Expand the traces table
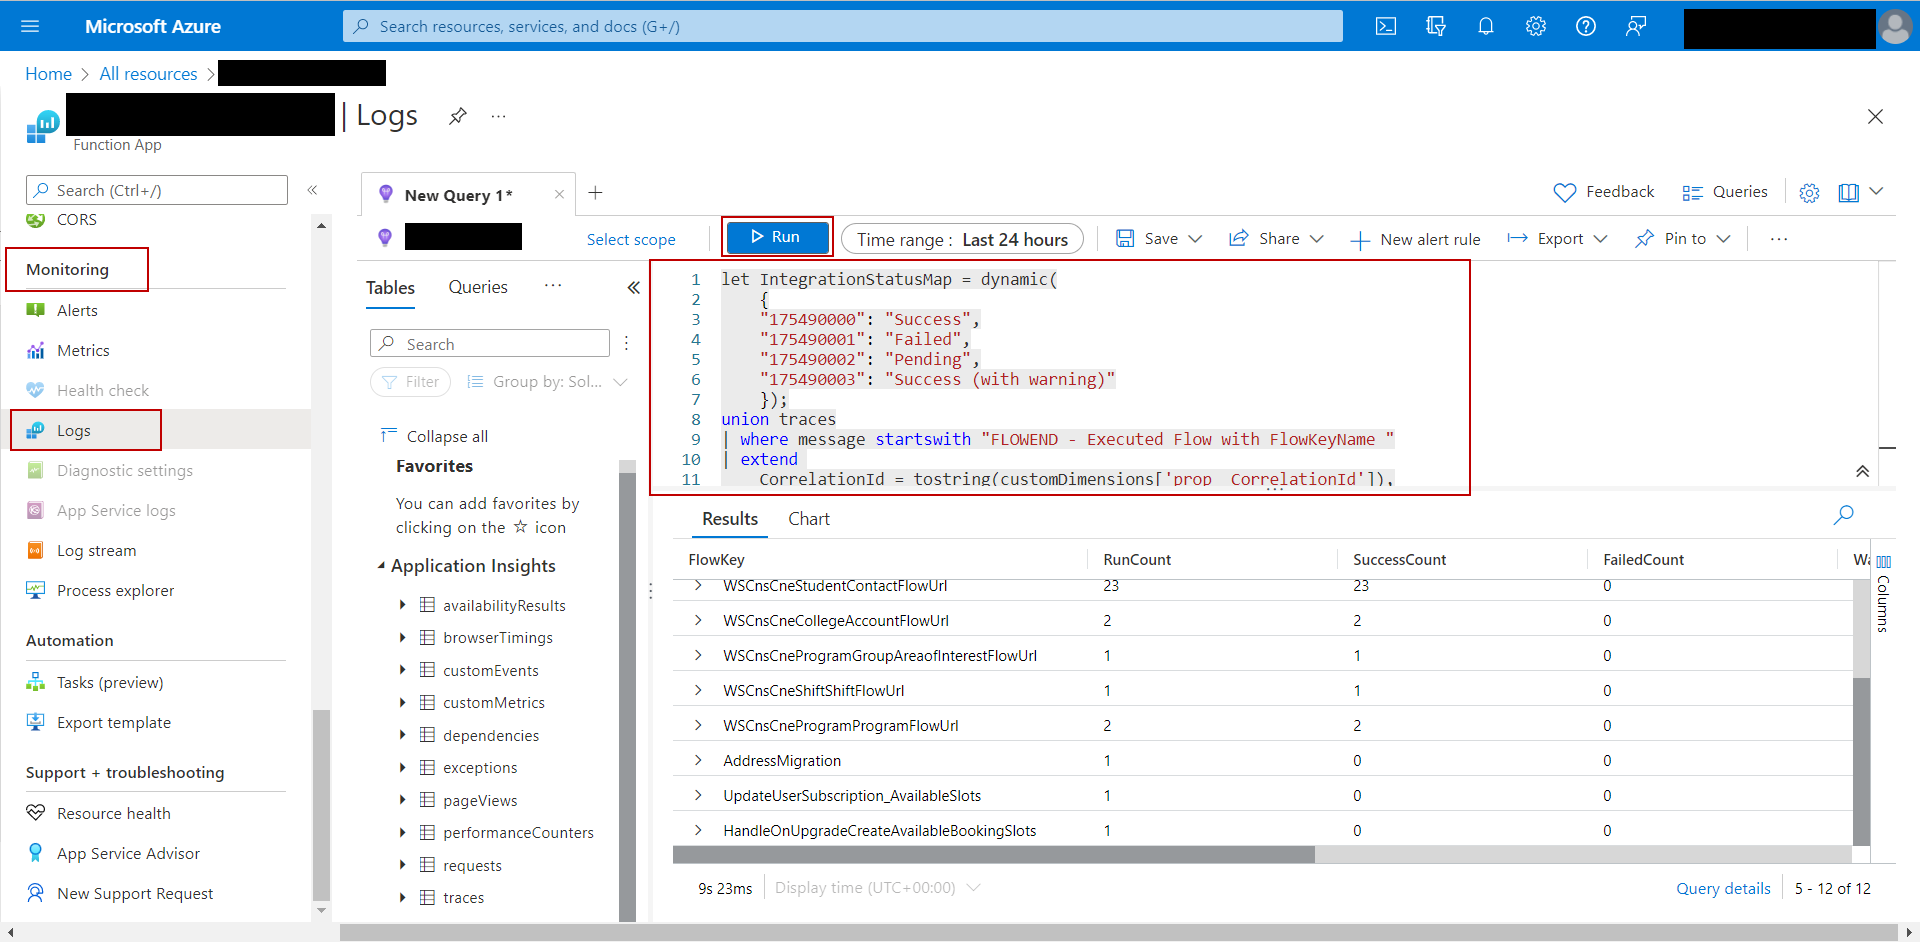Screen dimensions: 1920x942 402,897
